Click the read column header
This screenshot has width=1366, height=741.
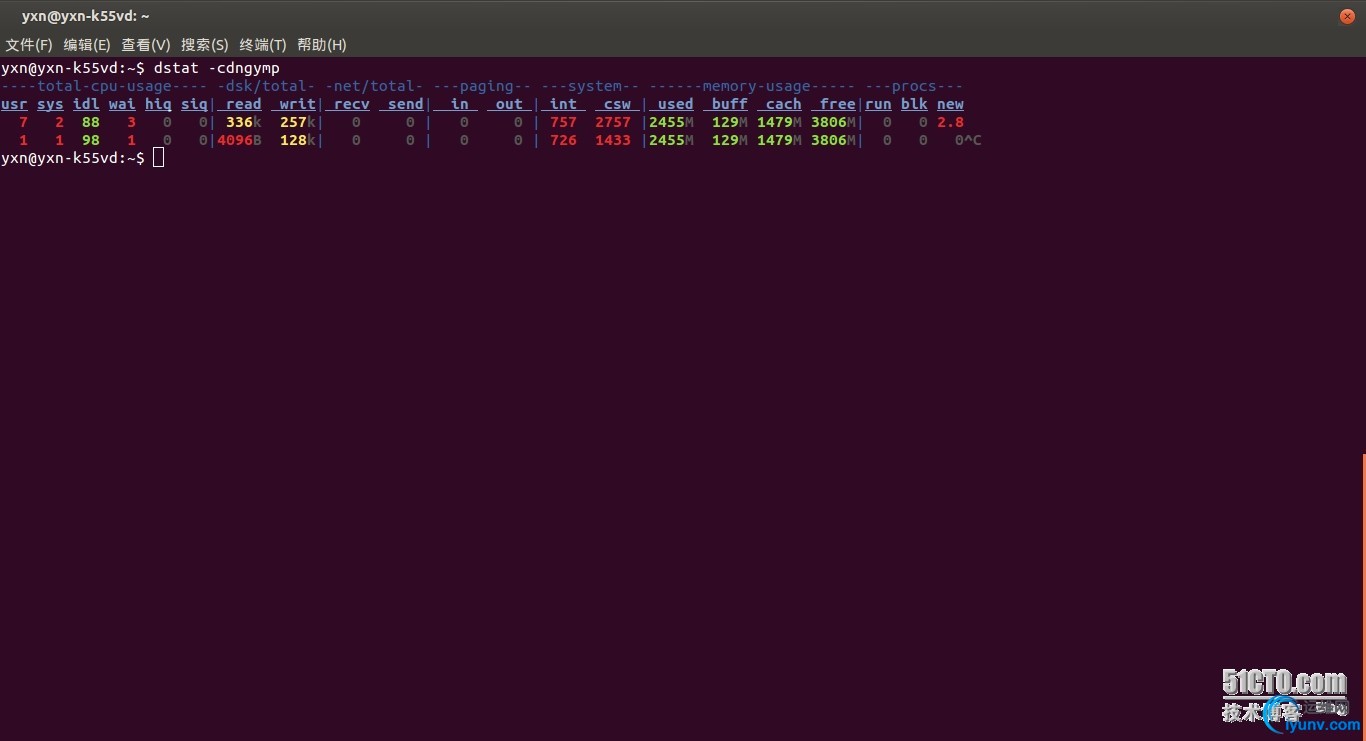click(239, 104)
